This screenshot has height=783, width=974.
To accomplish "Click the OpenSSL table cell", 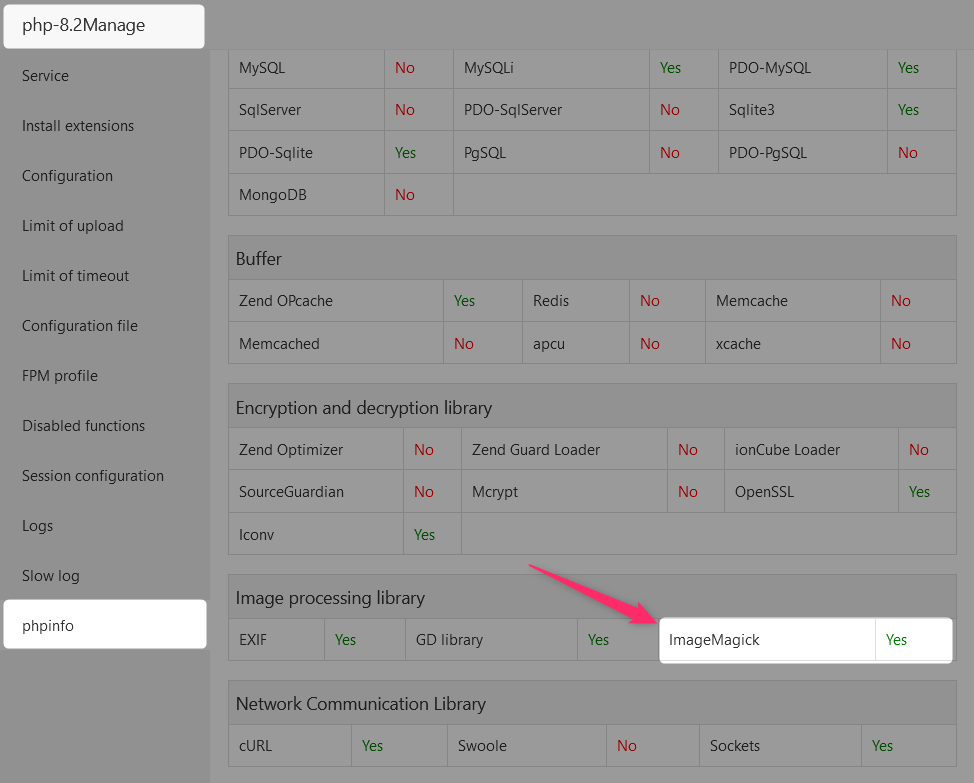I will click(763, 492).
